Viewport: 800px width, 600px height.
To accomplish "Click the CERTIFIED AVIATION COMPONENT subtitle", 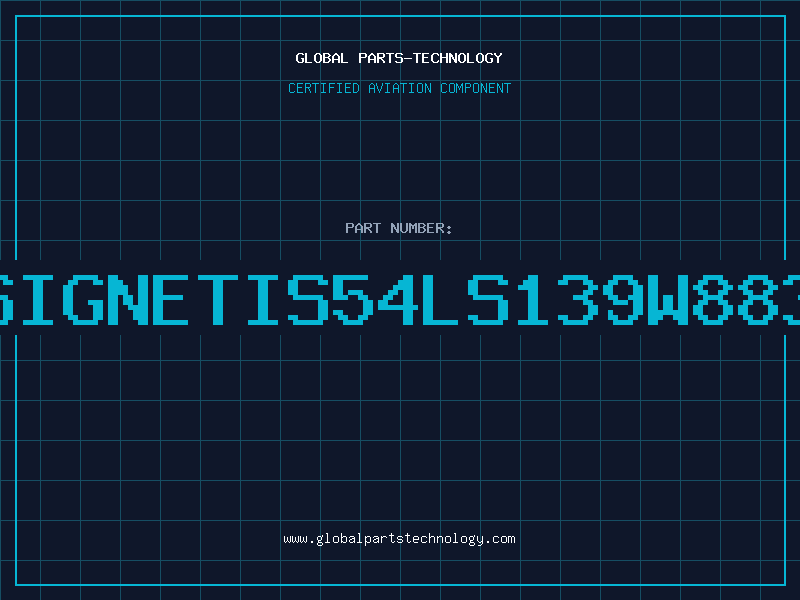I will tap(399, 88).
